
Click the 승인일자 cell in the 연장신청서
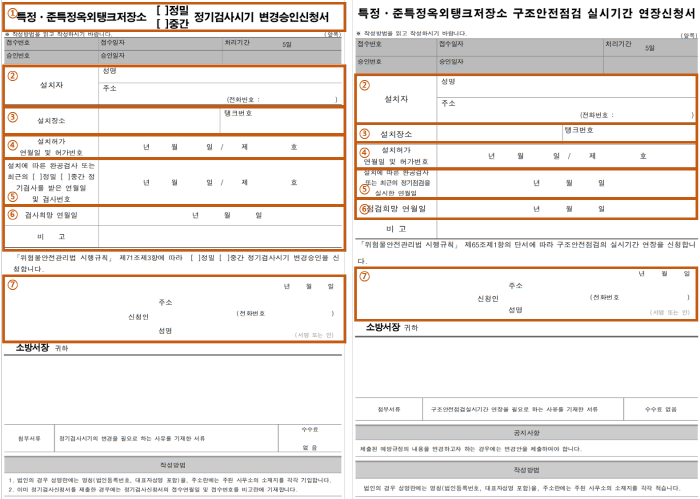(520, 65)
